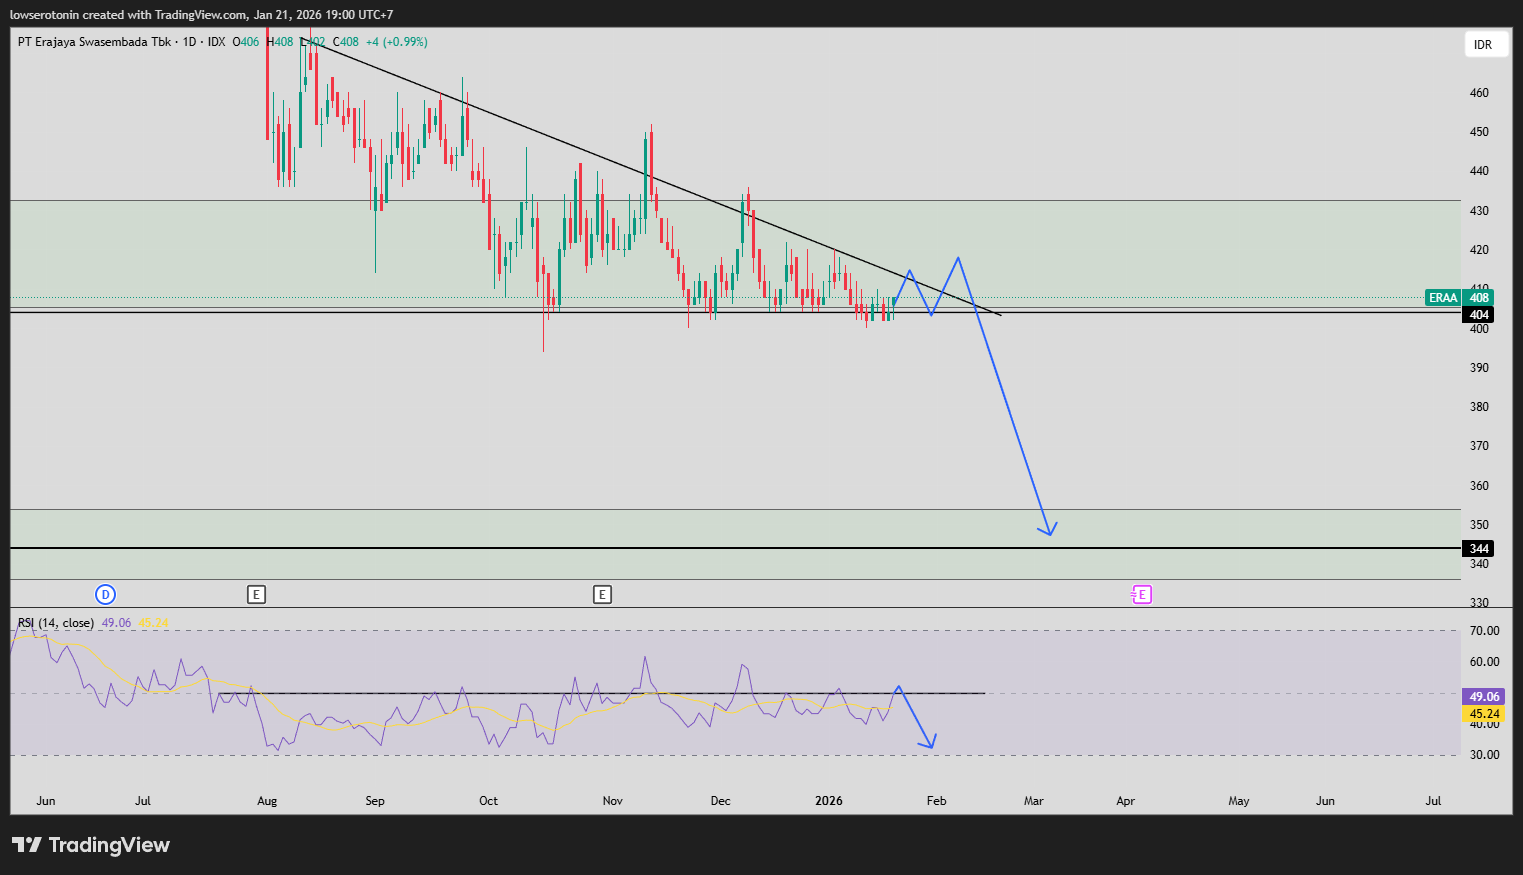
Task: Click the purple upcoming earnings marker
Action: (1141, 595)
